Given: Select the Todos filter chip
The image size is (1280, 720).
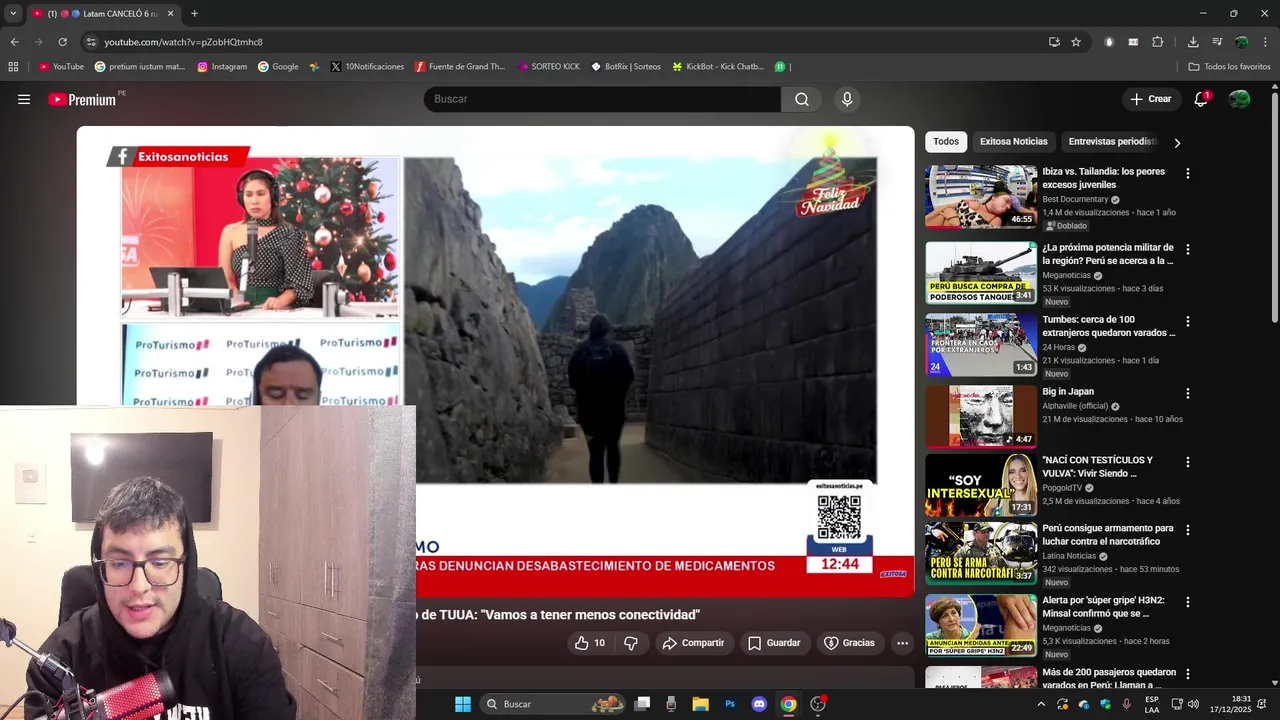Looking at the screenshot, I should coord(946,142).
